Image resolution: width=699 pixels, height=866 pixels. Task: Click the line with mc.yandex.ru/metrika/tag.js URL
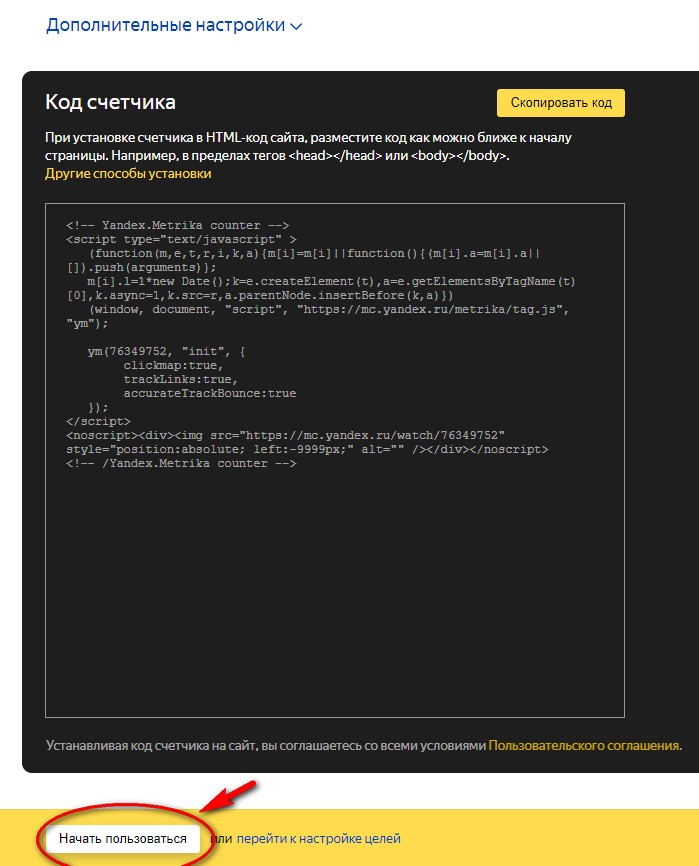click(329, 309)
